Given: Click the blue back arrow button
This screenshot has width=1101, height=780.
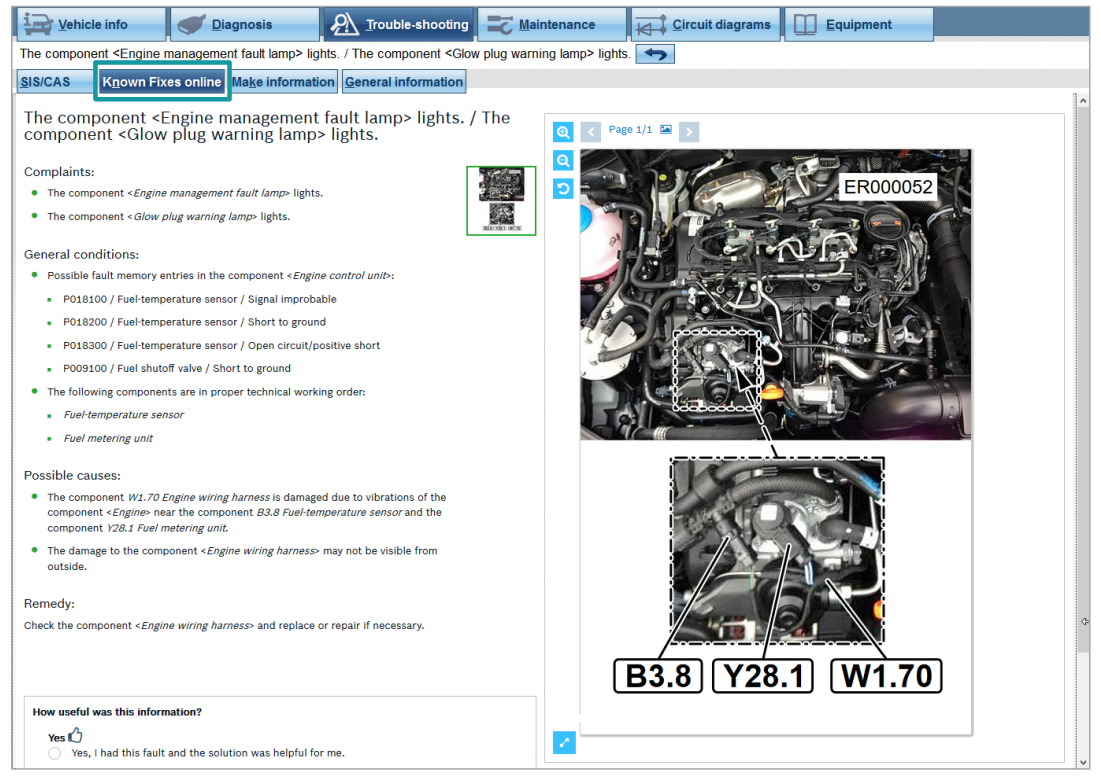Looking at the screenshot, I should 655,54.
